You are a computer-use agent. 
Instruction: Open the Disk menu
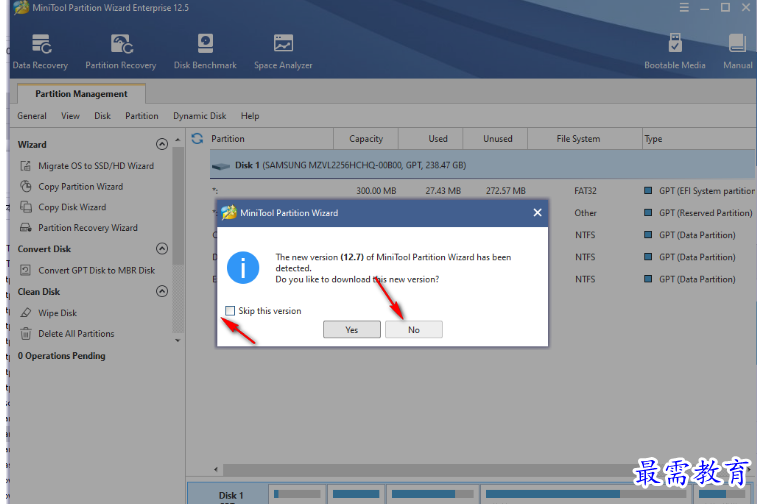click(102, 116)
